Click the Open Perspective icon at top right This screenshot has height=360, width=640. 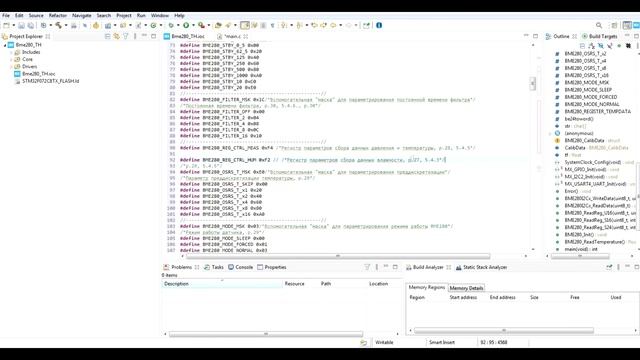[614, 25]
